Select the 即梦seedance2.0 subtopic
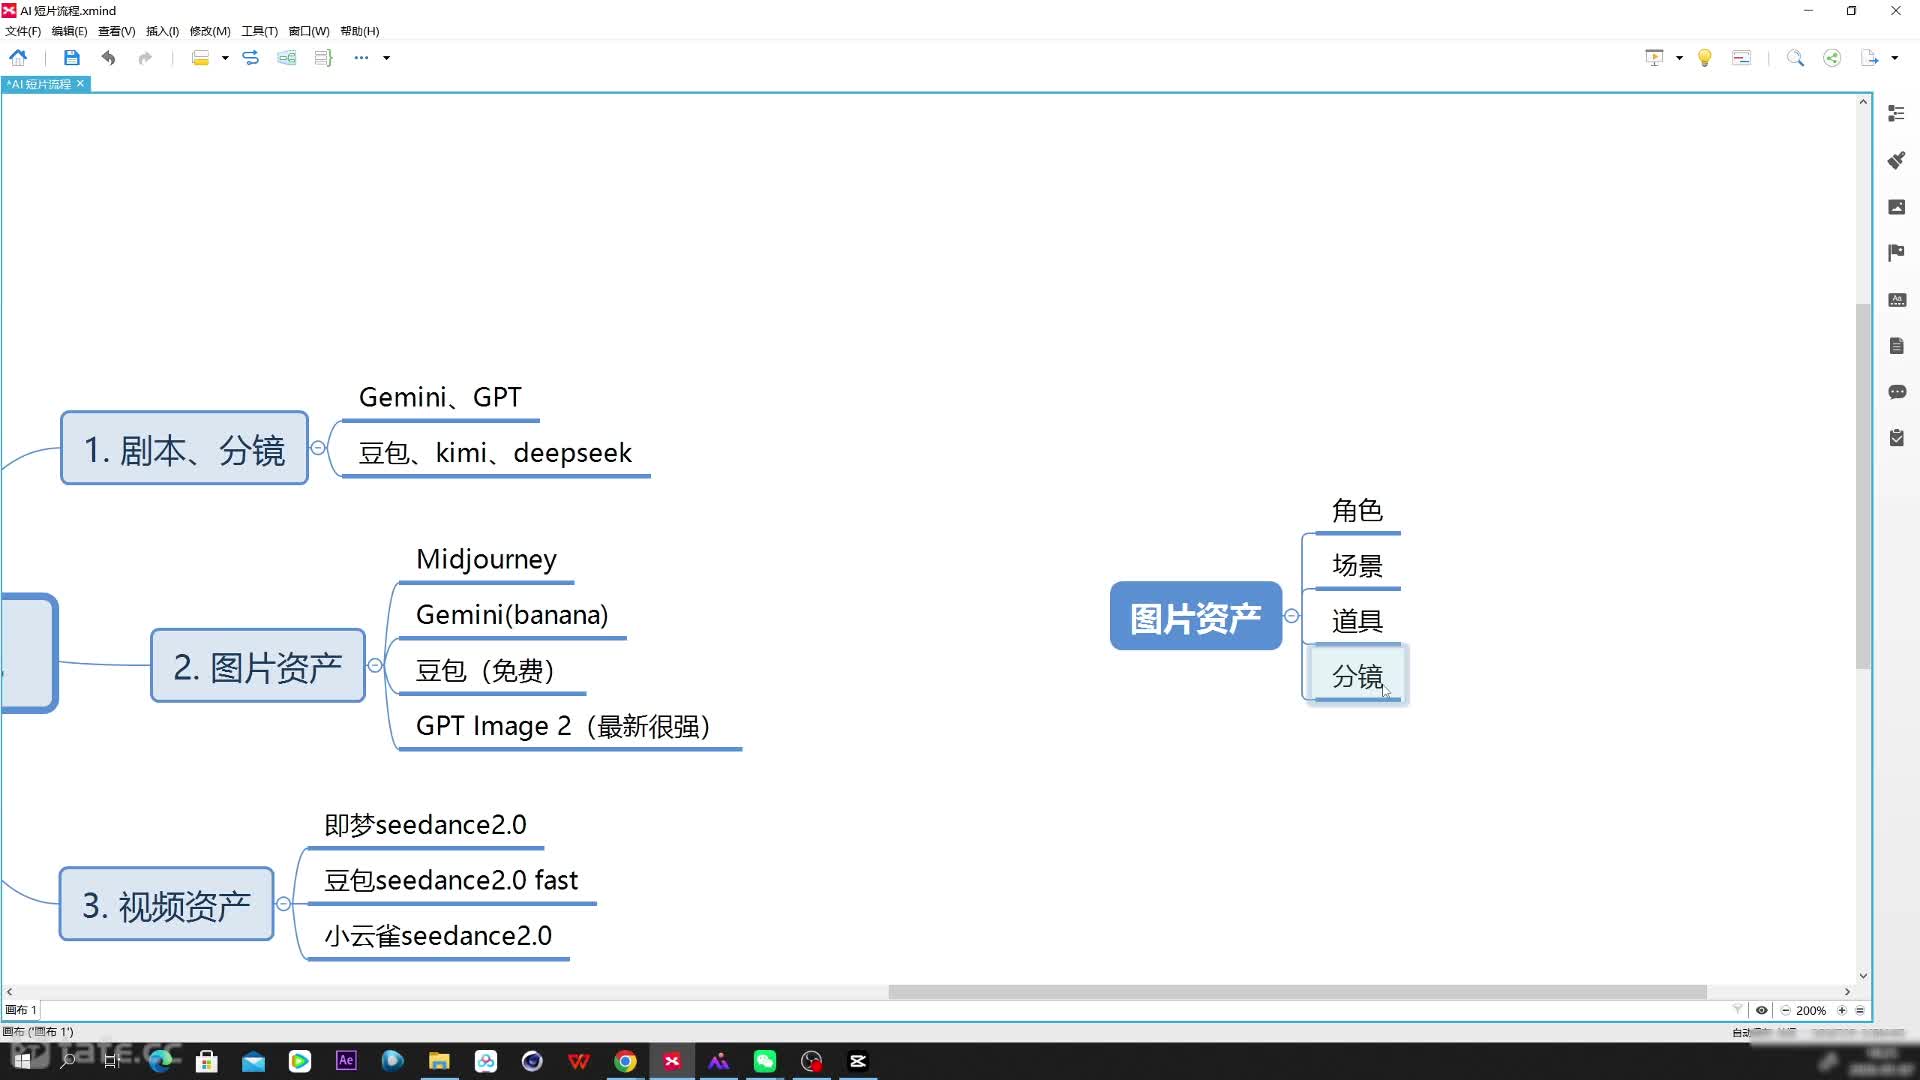 click(425, 825)
